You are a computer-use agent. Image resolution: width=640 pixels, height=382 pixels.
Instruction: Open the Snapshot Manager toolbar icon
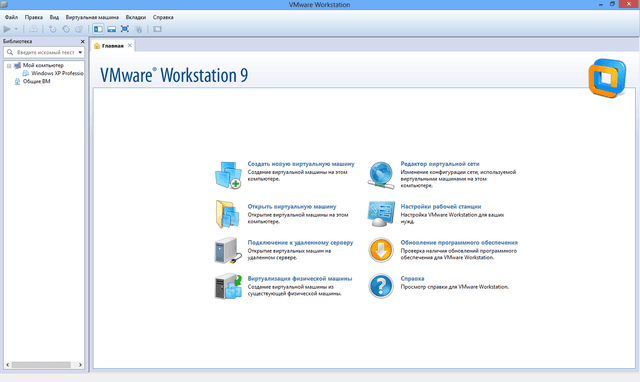[79, 29]
